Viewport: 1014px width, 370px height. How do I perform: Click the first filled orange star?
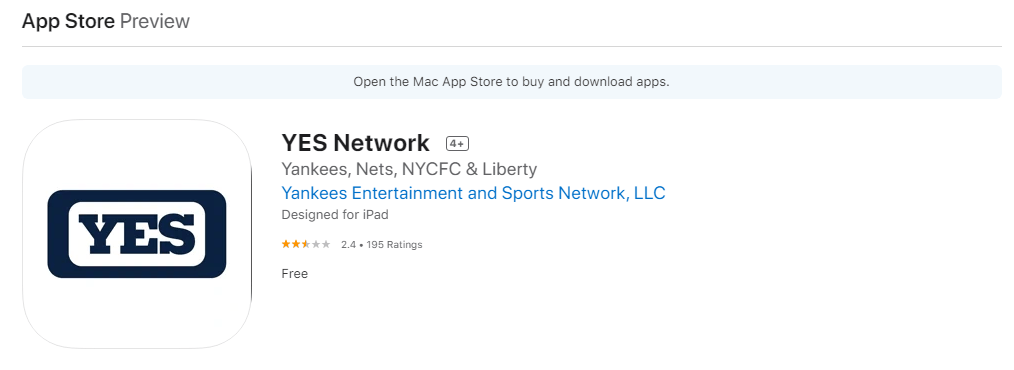[x=286, y=244]
